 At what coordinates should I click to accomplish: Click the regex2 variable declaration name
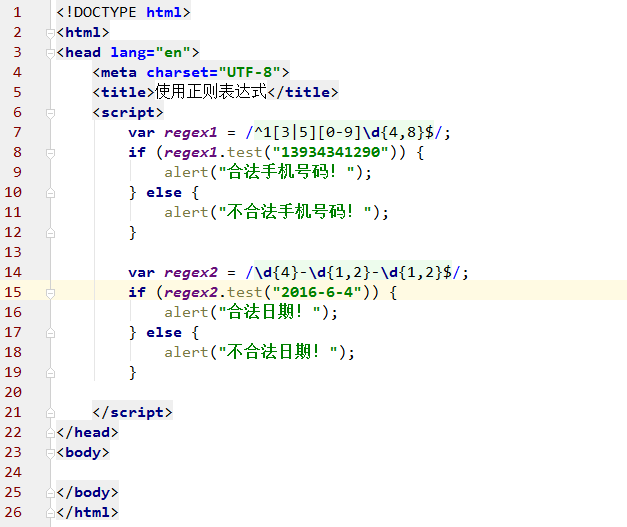coord(190,272)
